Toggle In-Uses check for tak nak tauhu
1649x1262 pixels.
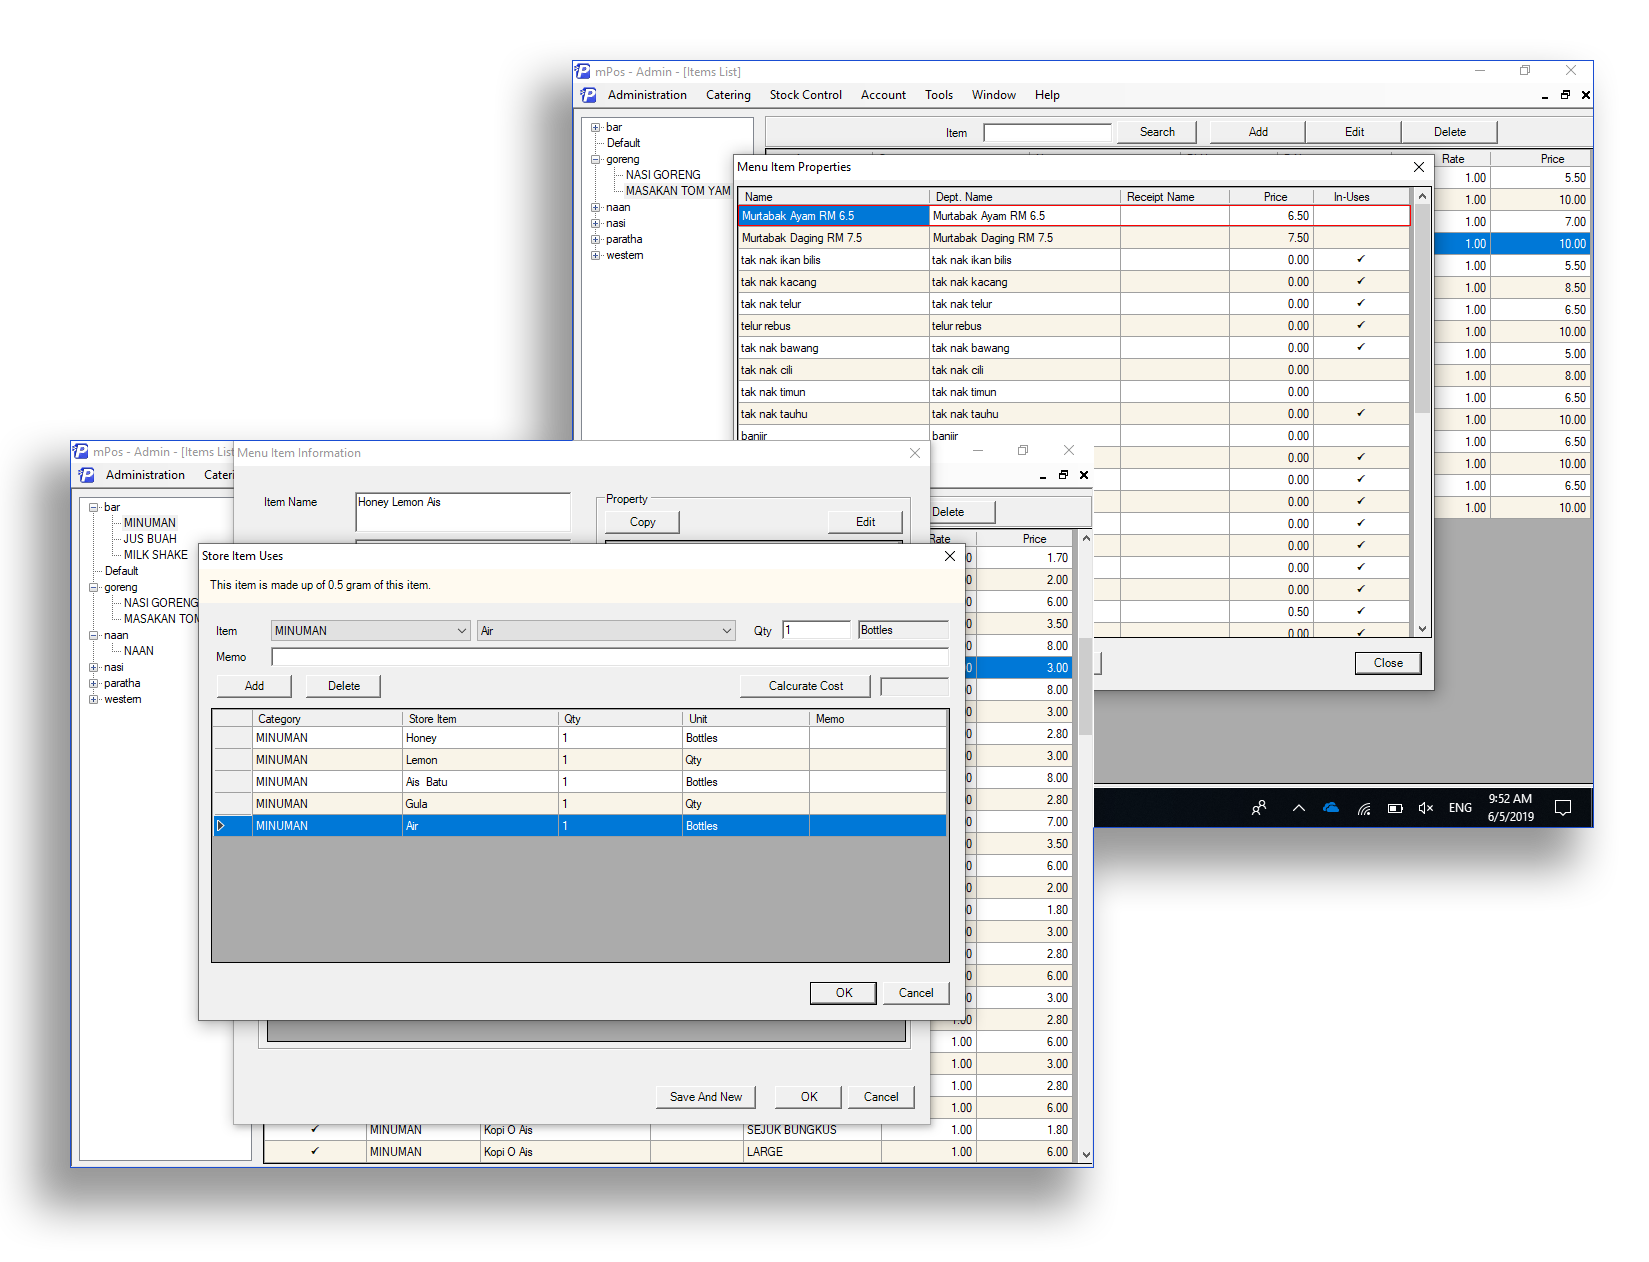pyautogui.click(x=1360, y=414)
